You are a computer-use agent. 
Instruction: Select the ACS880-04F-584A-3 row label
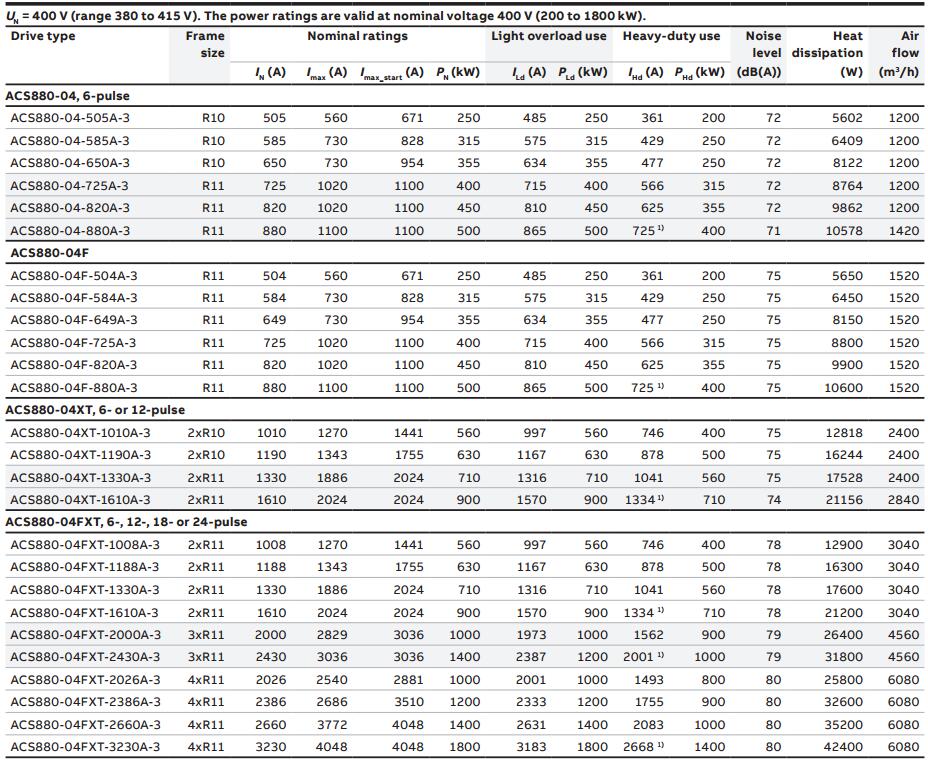(73, 298)
